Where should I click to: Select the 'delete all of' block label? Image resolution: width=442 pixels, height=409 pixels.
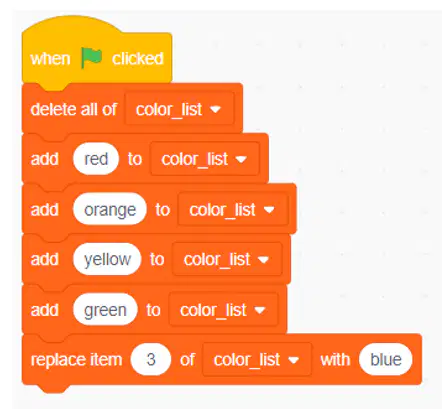point(74,109)
